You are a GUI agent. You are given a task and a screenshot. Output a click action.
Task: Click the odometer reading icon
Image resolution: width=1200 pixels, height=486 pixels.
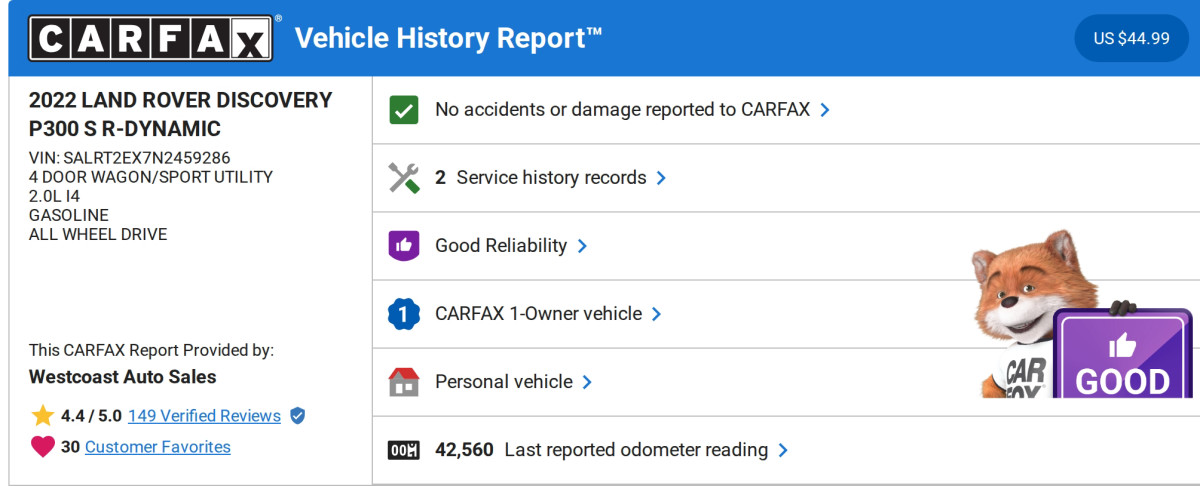[x=403, y=450]
